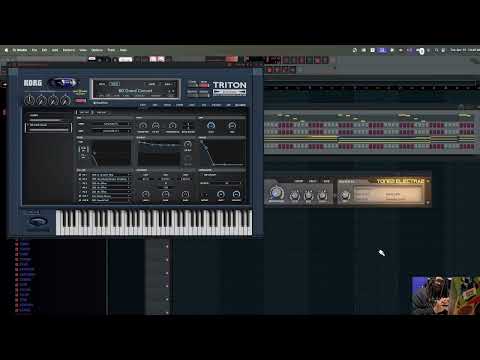Toggle the first effect slot checkbox in Triton

pyautogui.click(x=80, y=175)
